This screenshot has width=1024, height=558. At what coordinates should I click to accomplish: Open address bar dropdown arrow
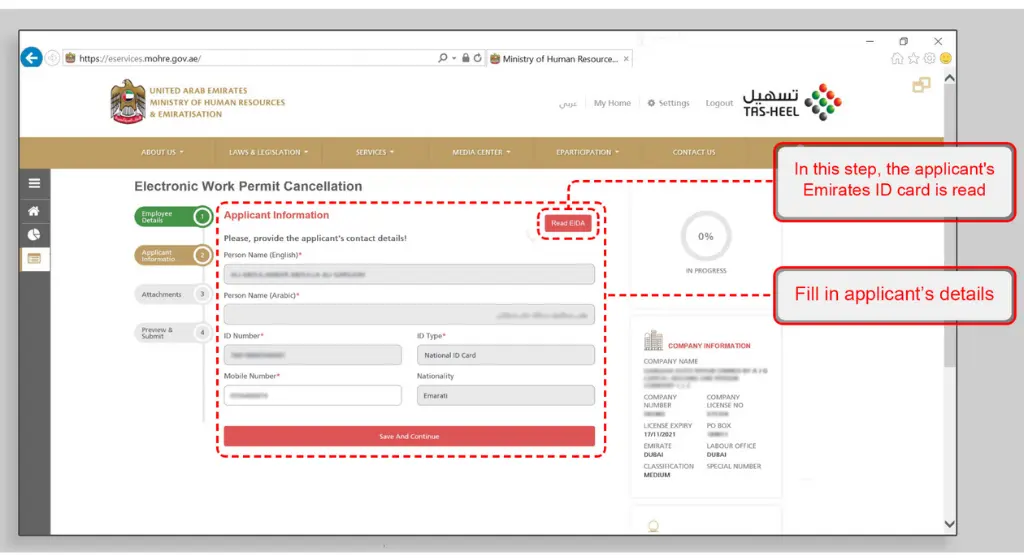454,58
